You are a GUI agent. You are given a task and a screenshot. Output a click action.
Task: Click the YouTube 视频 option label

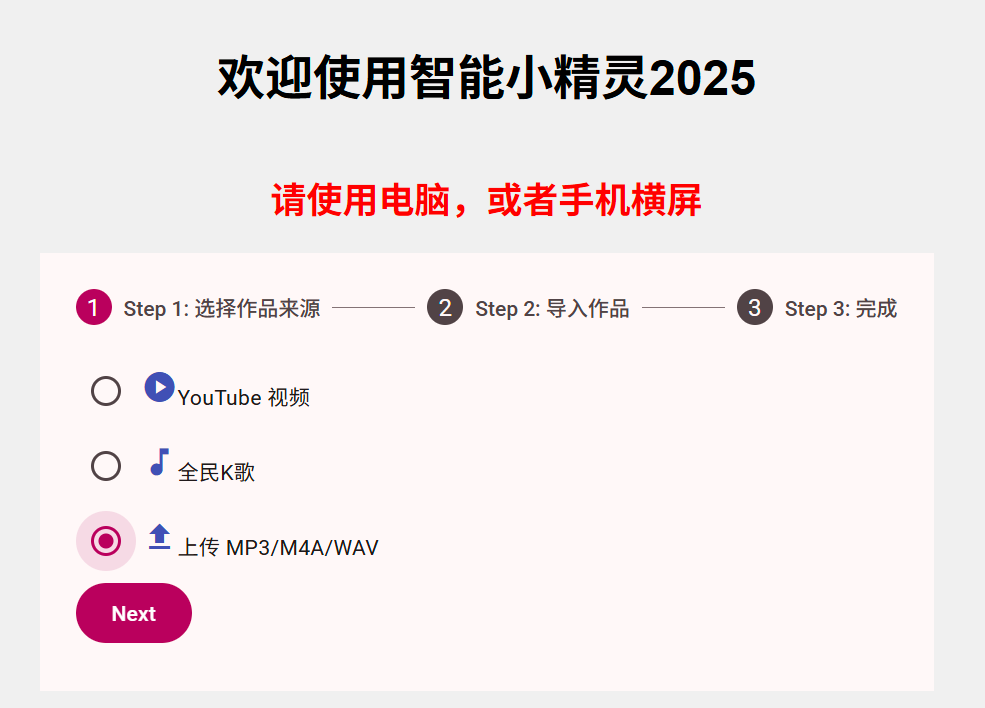[244, 398]
